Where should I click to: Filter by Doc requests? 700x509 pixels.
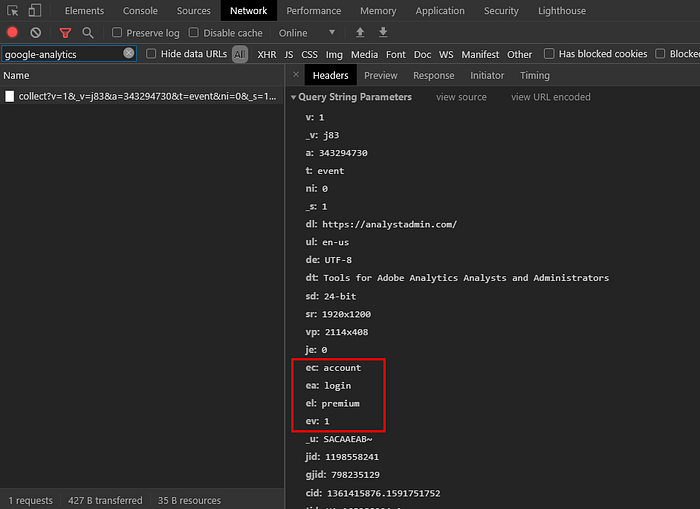[422, 54]
